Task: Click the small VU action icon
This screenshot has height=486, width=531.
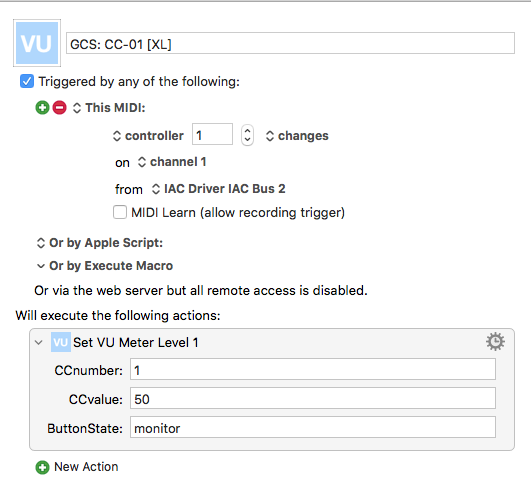Action: tap(61, 342)
